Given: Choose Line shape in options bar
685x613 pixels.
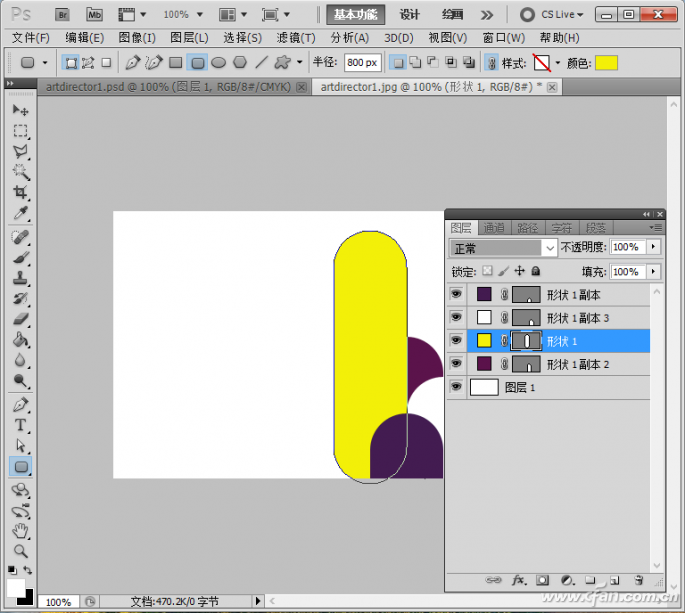Looking at the screenshot, I should pyautogui.click(x=261, y=63).
